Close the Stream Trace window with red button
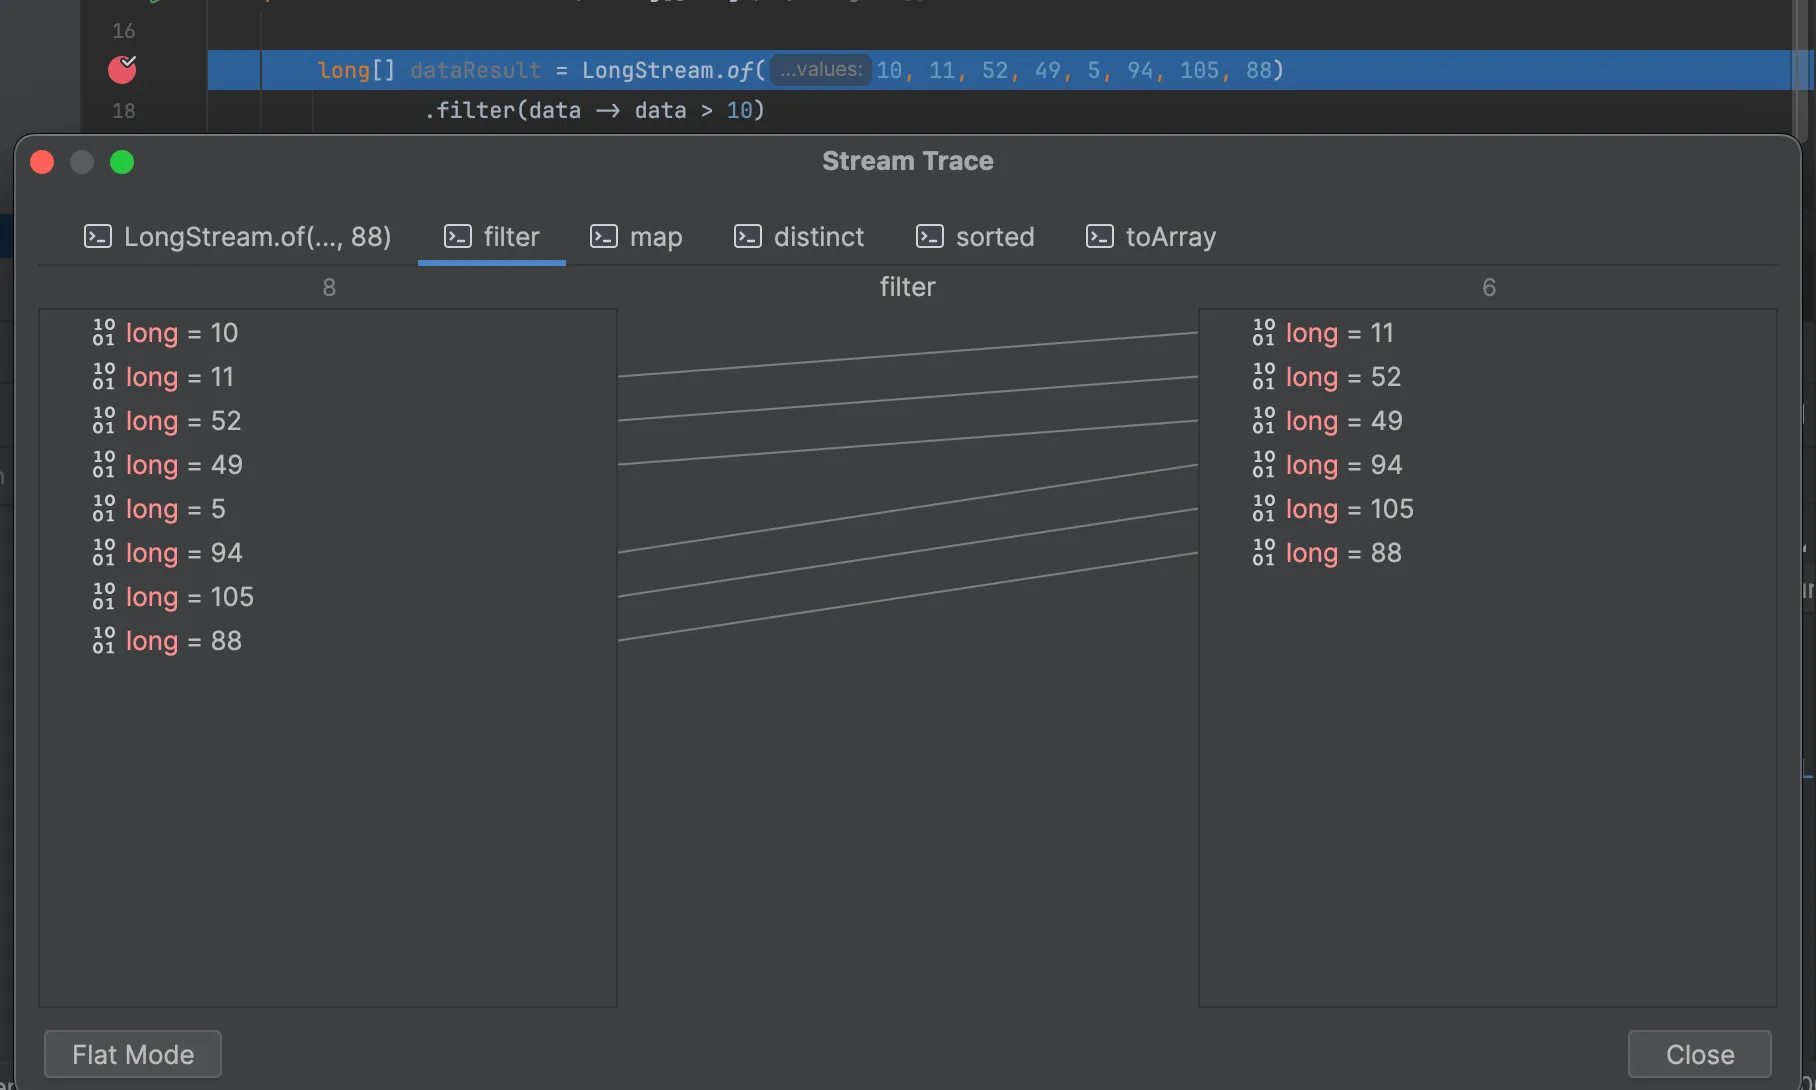The image size is (1816, 1090). [42, 162]
